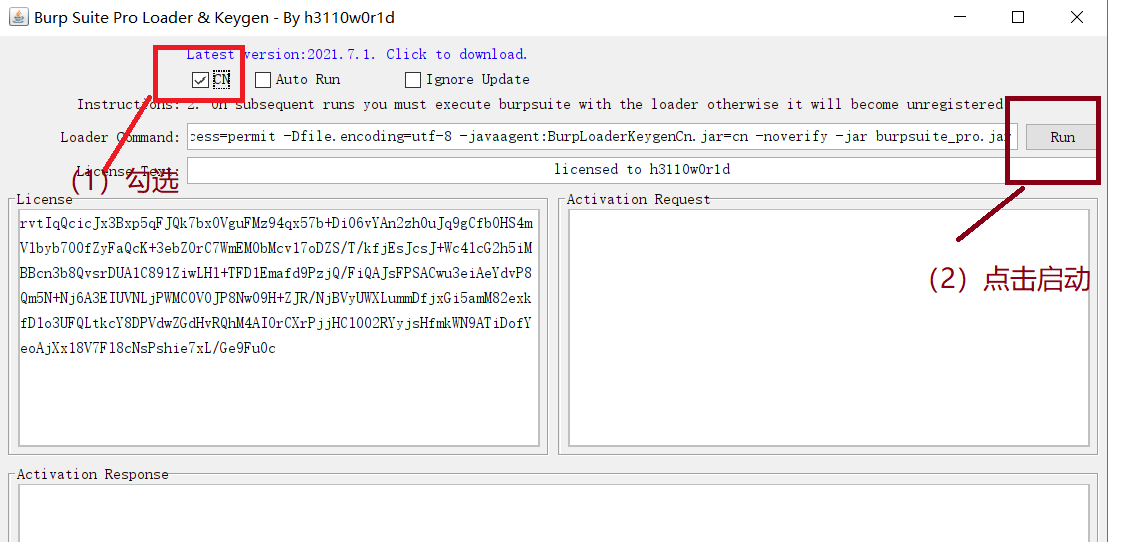This screenshot has height=542, width=1127.
Task: Check the Ignore Update option
Action: tap(413, 80)
